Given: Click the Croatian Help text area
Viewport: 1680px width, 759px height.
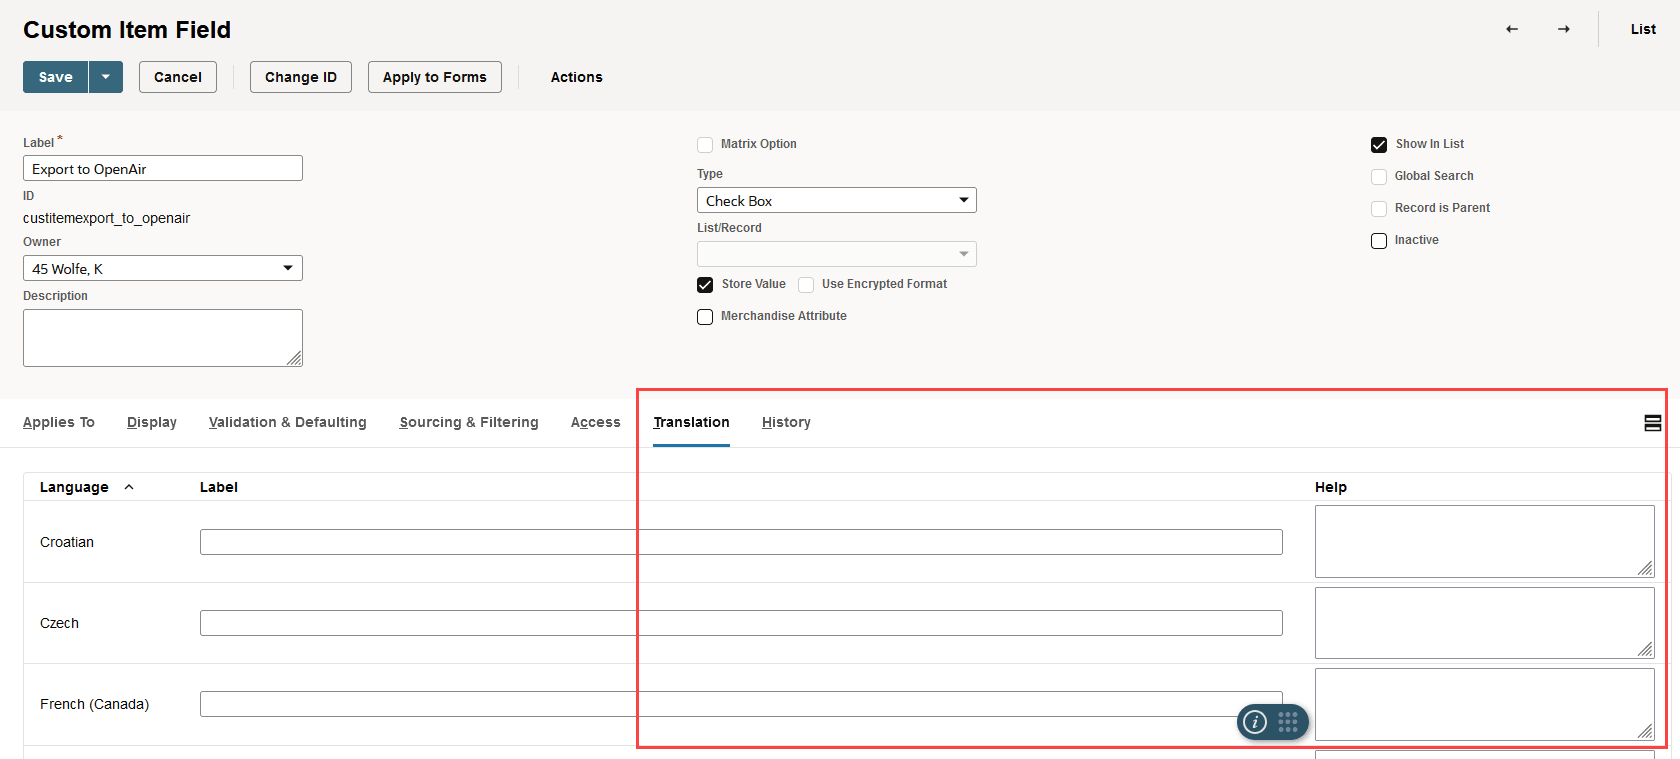Looking at the screenshot, I should (1485, 541).
